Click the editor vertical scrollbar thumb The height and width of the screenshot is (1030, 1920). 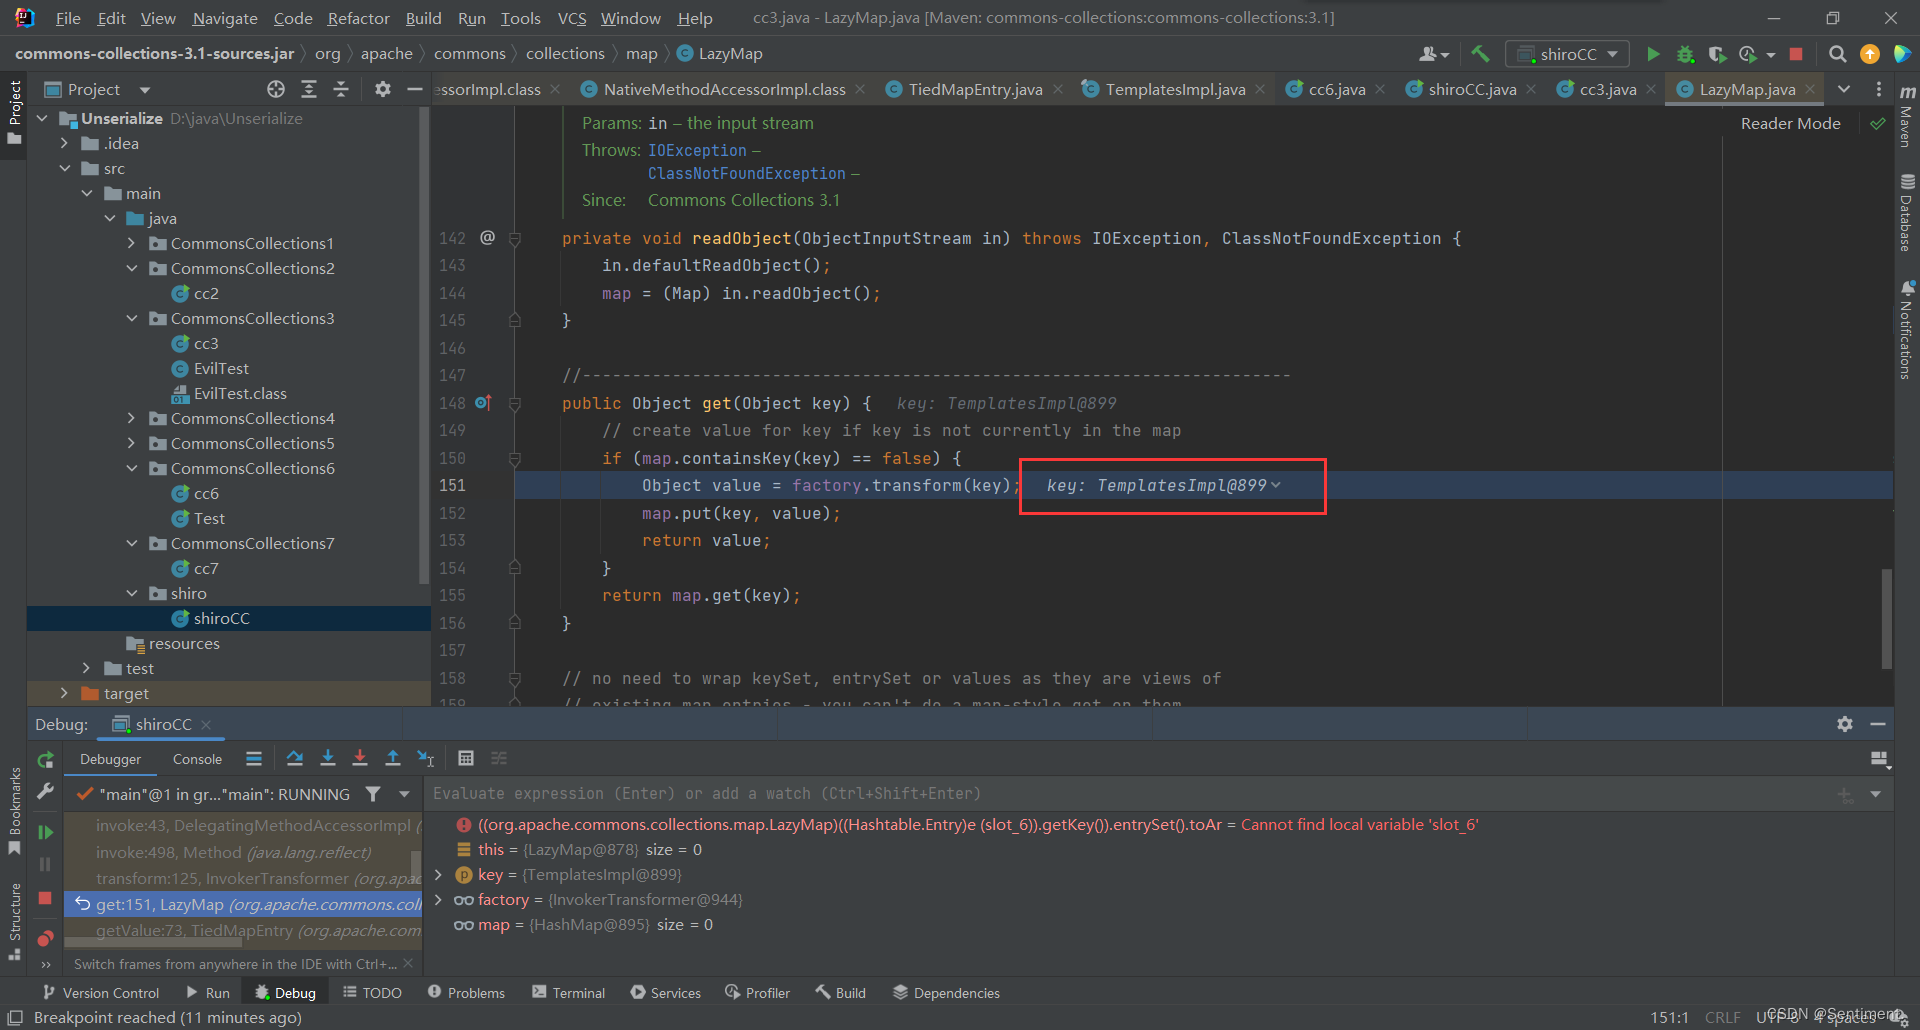coord(1886,618)
